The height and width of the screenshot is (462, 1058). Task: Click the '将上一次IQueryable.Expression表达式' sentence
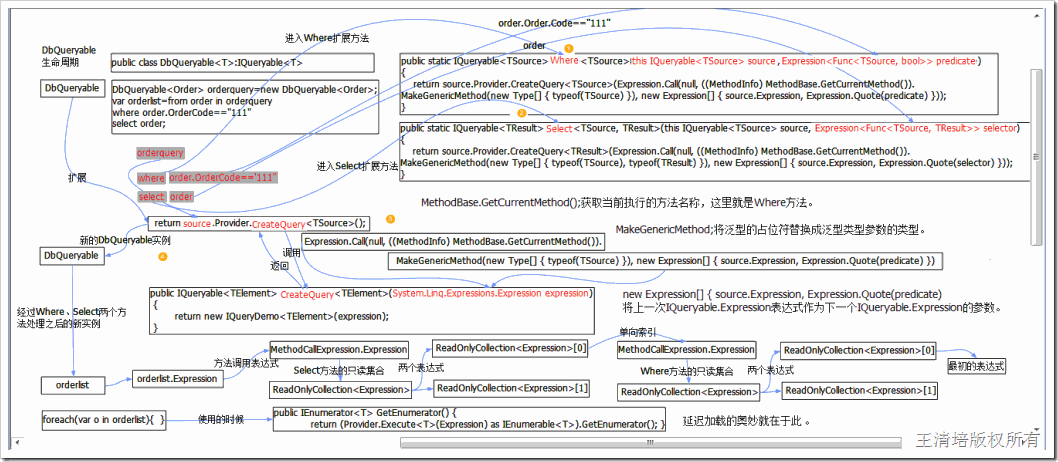tap(812, 308)
